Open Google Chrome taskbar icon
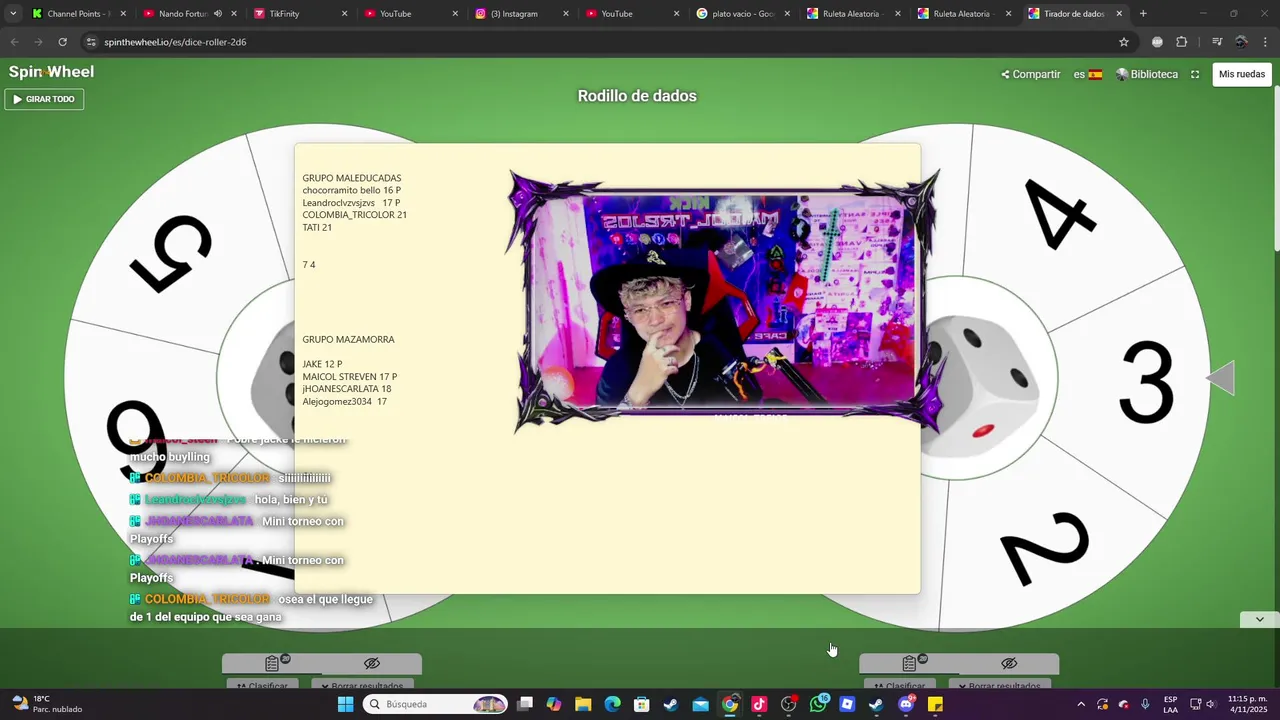This screenshot has height=720, width=1280. [730, 704]
